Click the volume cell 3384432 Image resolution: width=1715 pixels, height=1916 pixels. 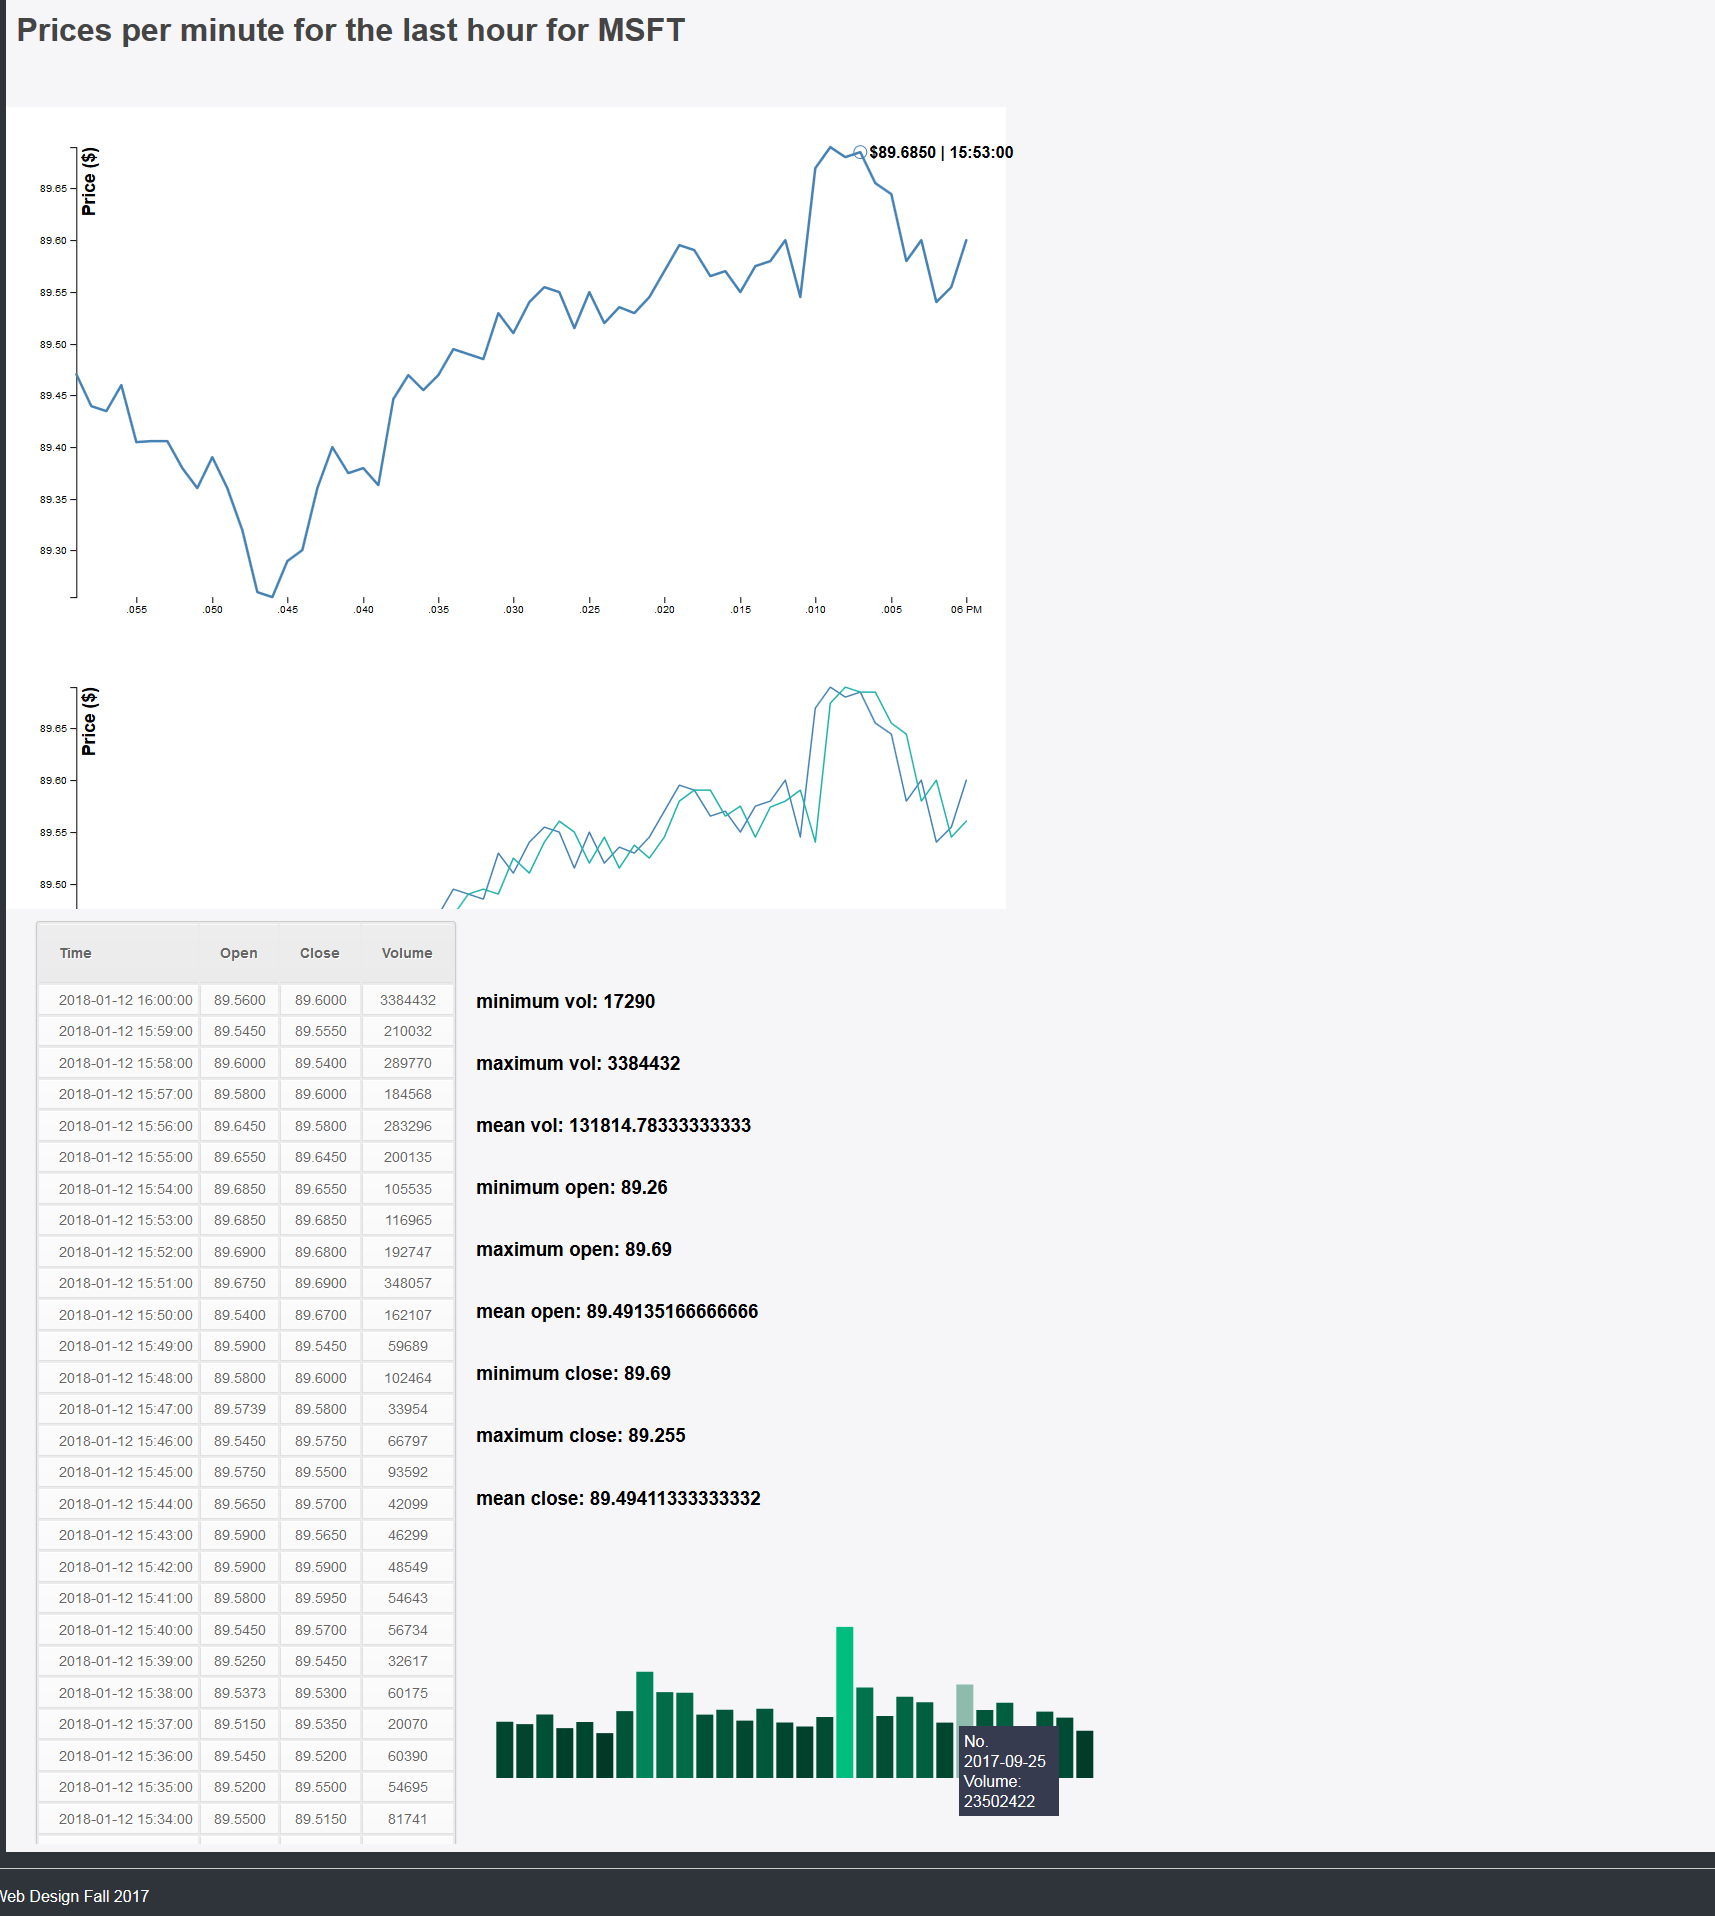(408, 1000)
